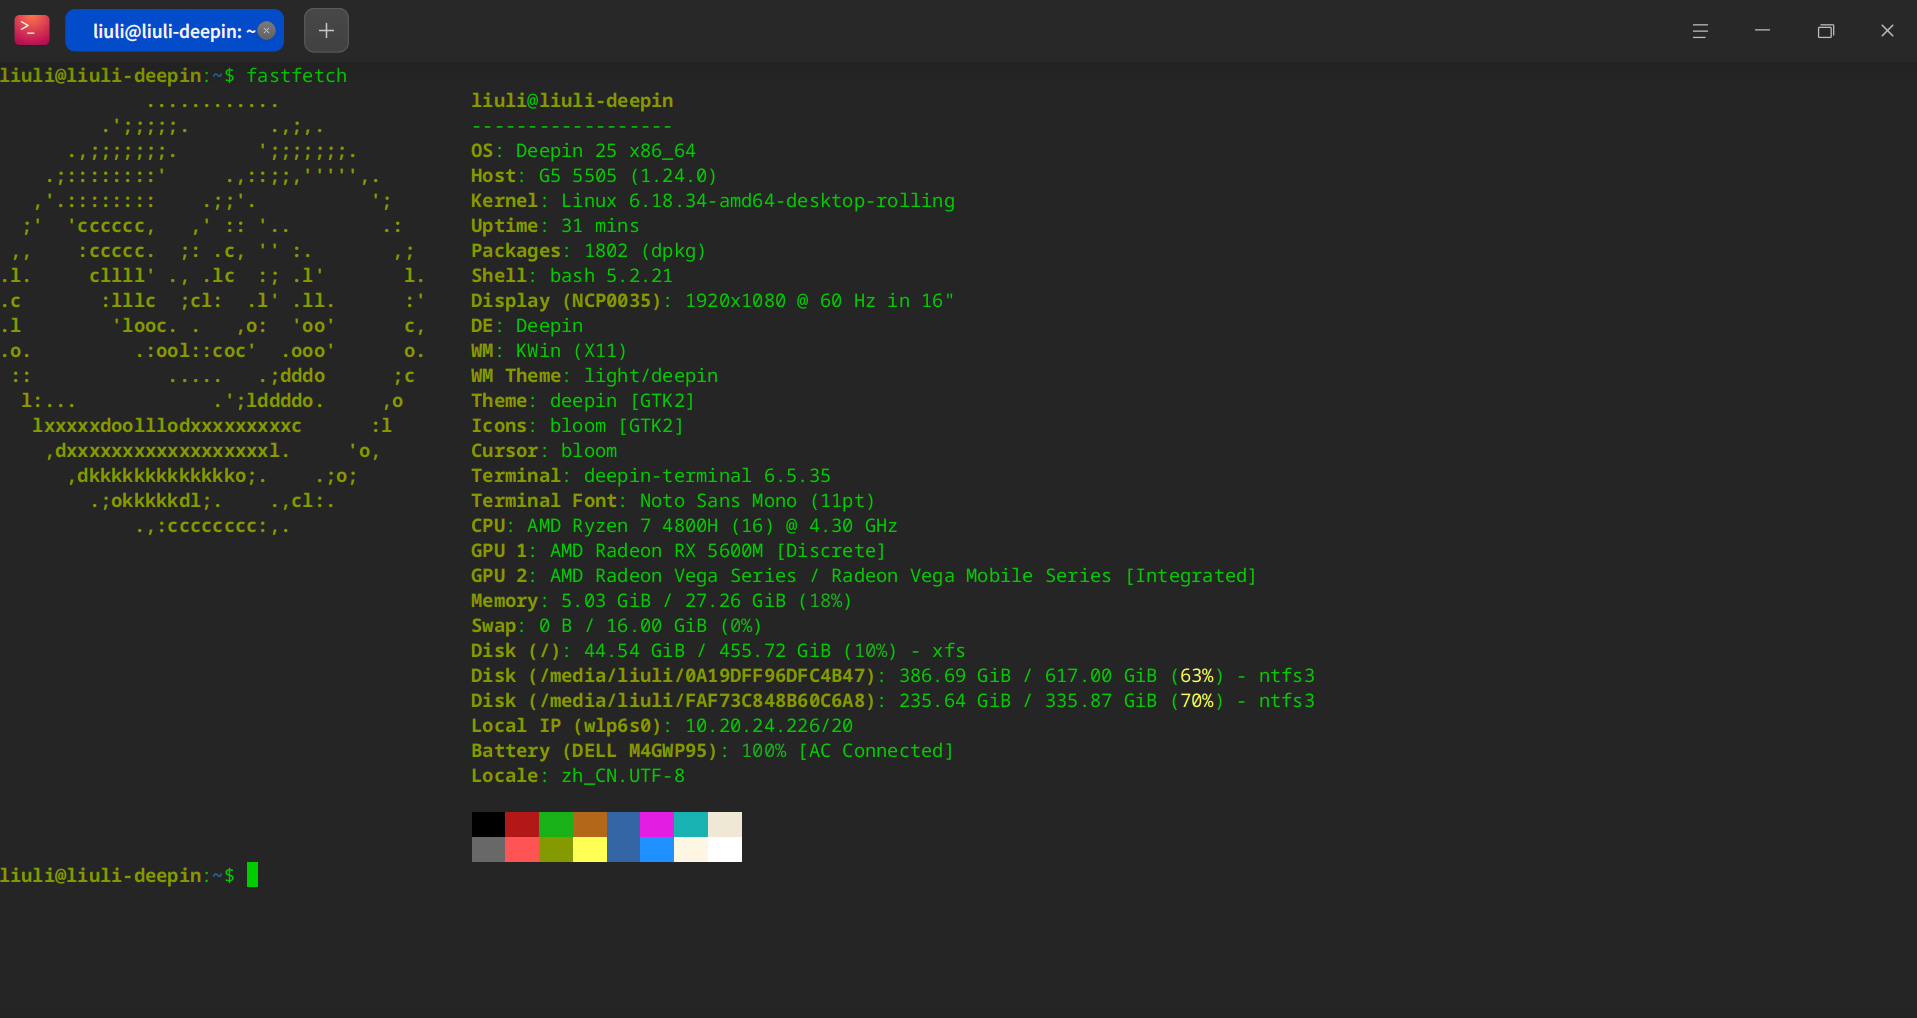
Task: Close the liuli@liuli-deepin tab
Action: [x=267, y=30]
